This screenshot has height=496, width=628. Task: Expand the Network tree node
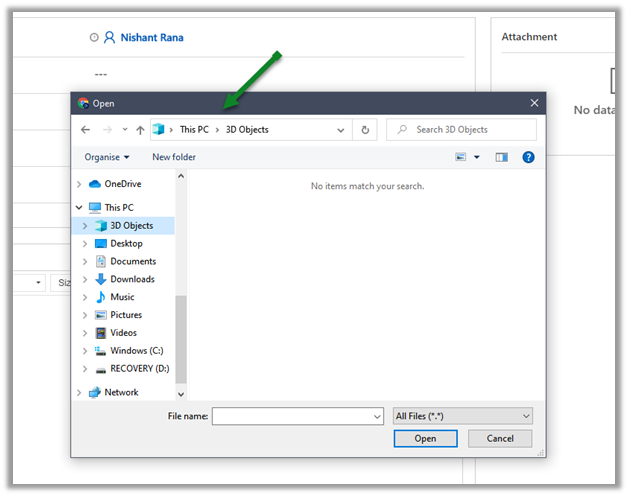coord(79,393)
